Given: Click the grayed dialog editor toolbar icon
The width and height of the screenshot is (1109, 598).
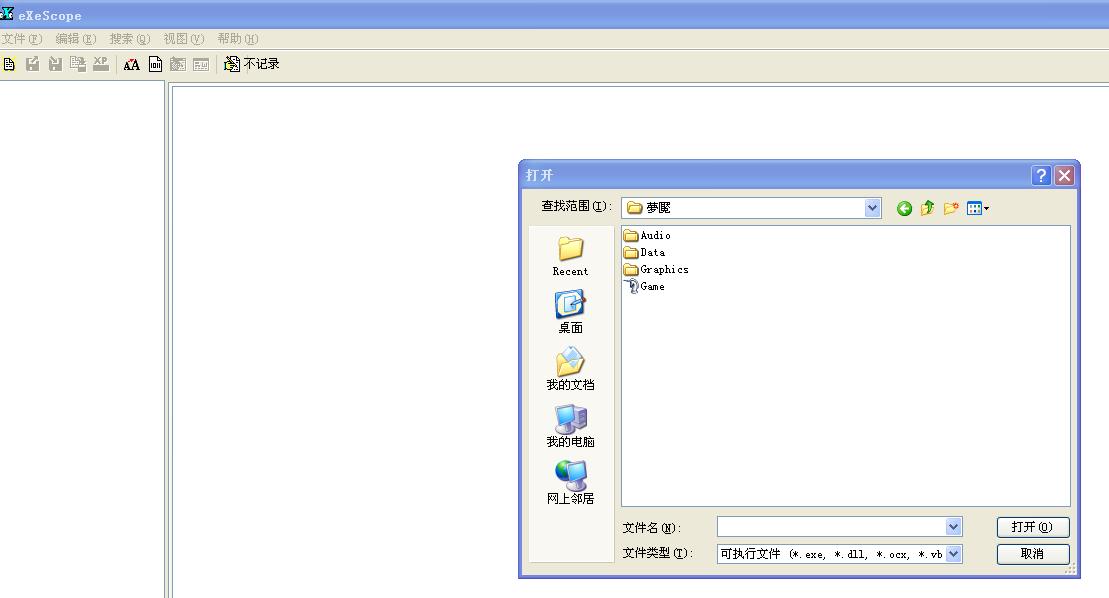Looking at the screenshot, I should tap(178, 65).
